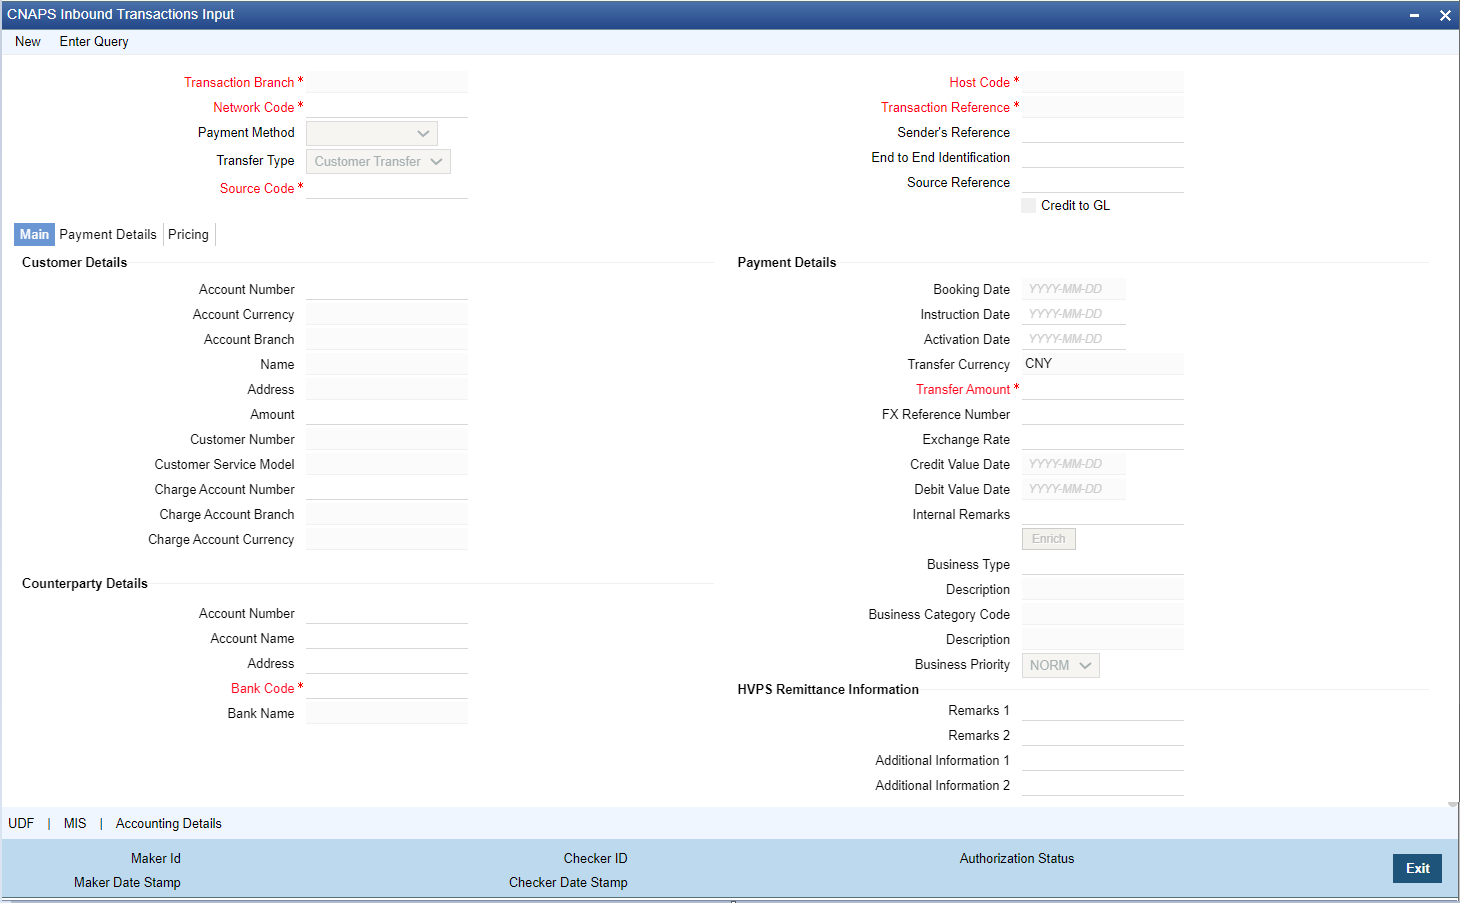
Task: Click the Activation Date field
Action: (x=1074, y=339)
